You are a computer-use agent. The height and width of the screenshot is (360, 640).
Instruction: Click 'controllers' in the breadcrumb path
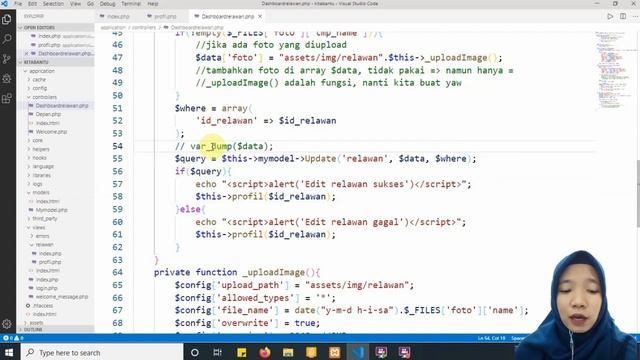click(x=144, y=27)
